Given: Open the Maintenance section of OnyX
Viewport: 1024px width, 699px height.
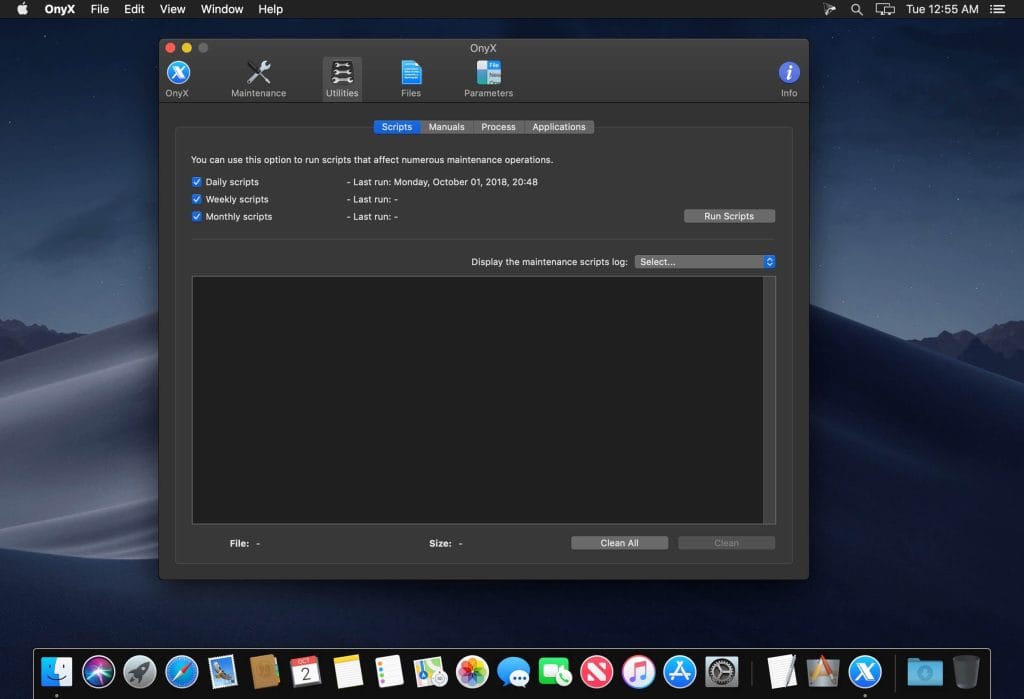Looking at the screenshot, I should coord(258,75).
